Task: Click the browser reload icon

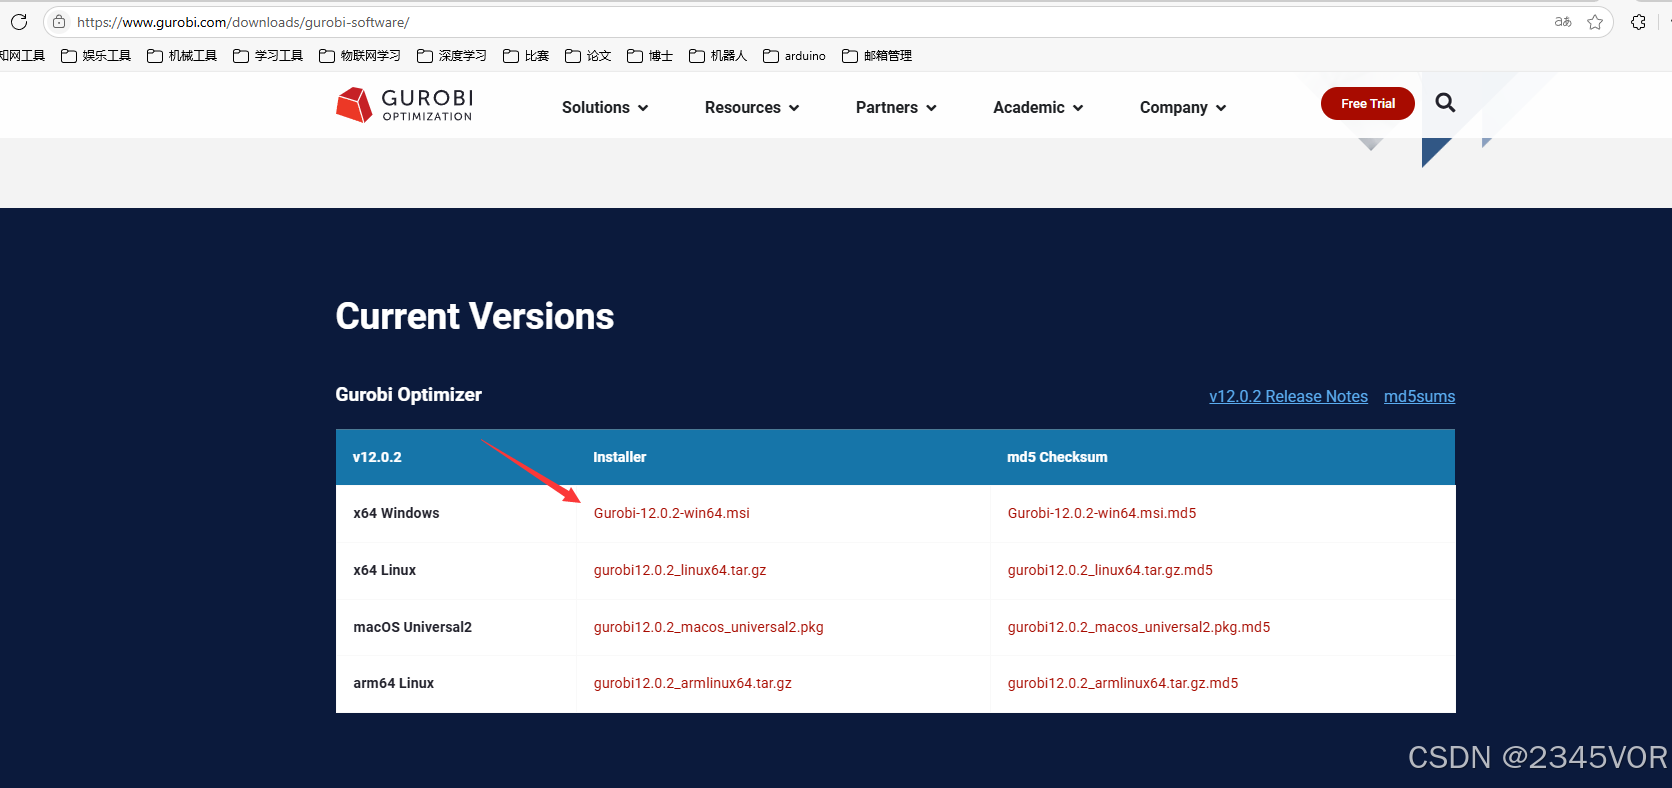Action: tap(19, 22)
